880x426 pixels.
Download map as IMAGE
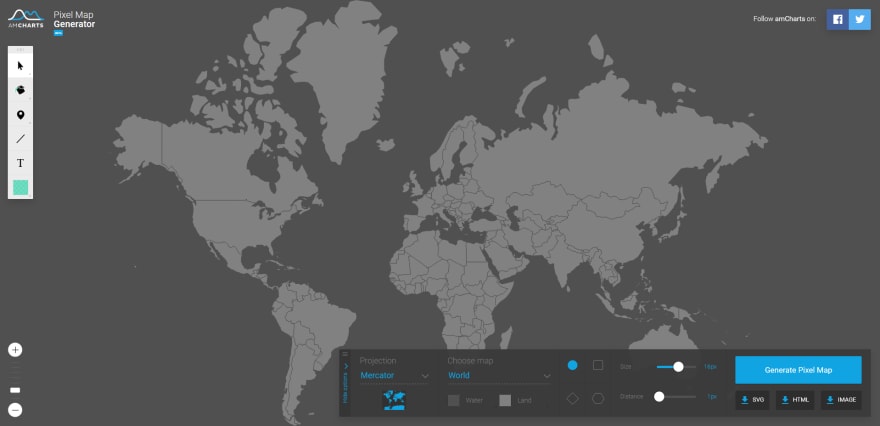click(x=841, y=400)
